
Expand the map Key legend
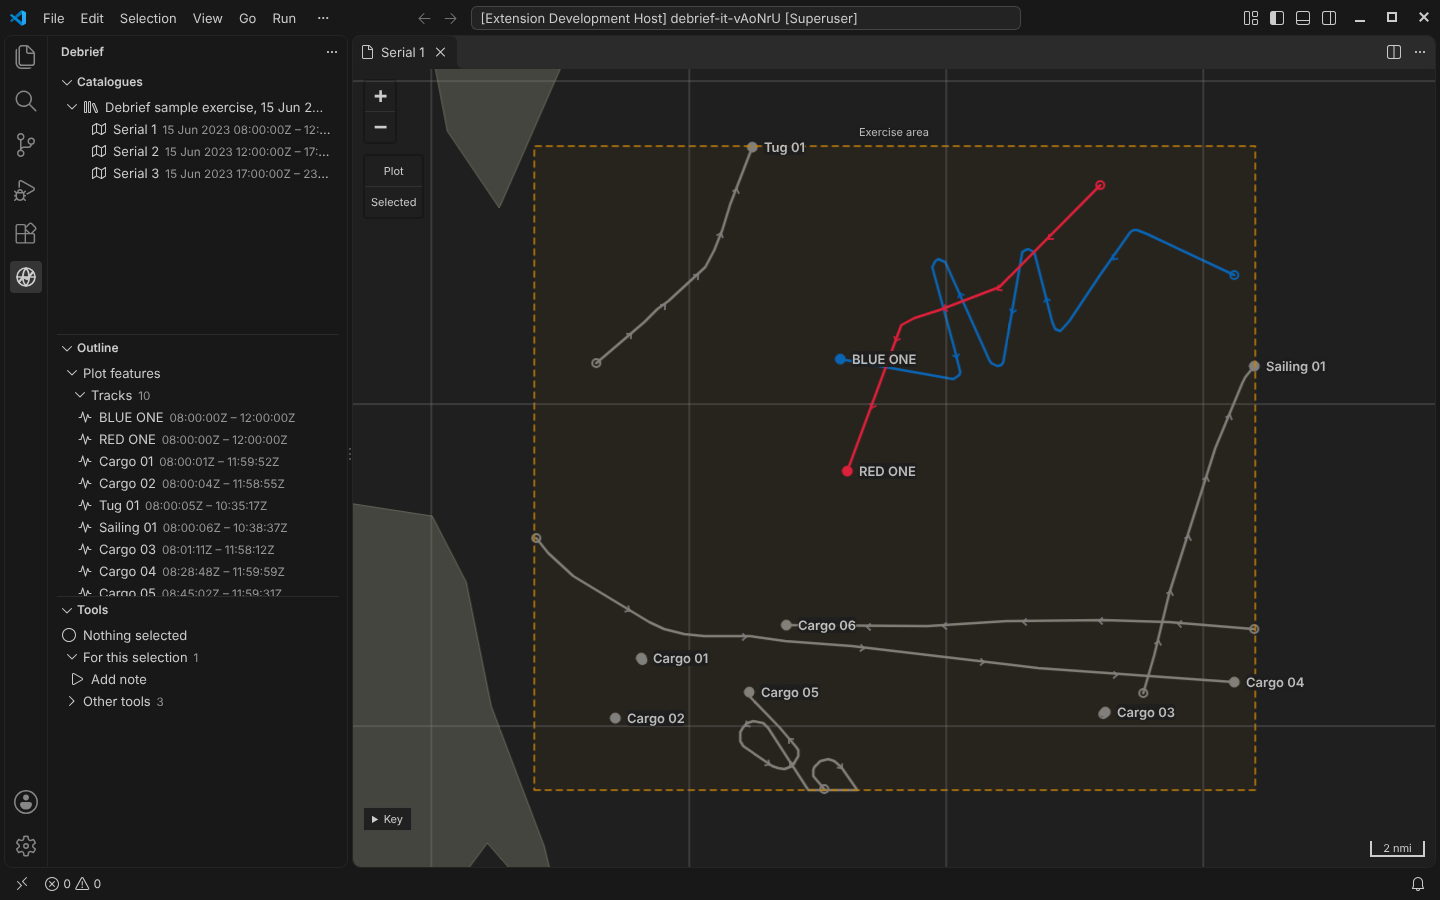coord(387,819)
